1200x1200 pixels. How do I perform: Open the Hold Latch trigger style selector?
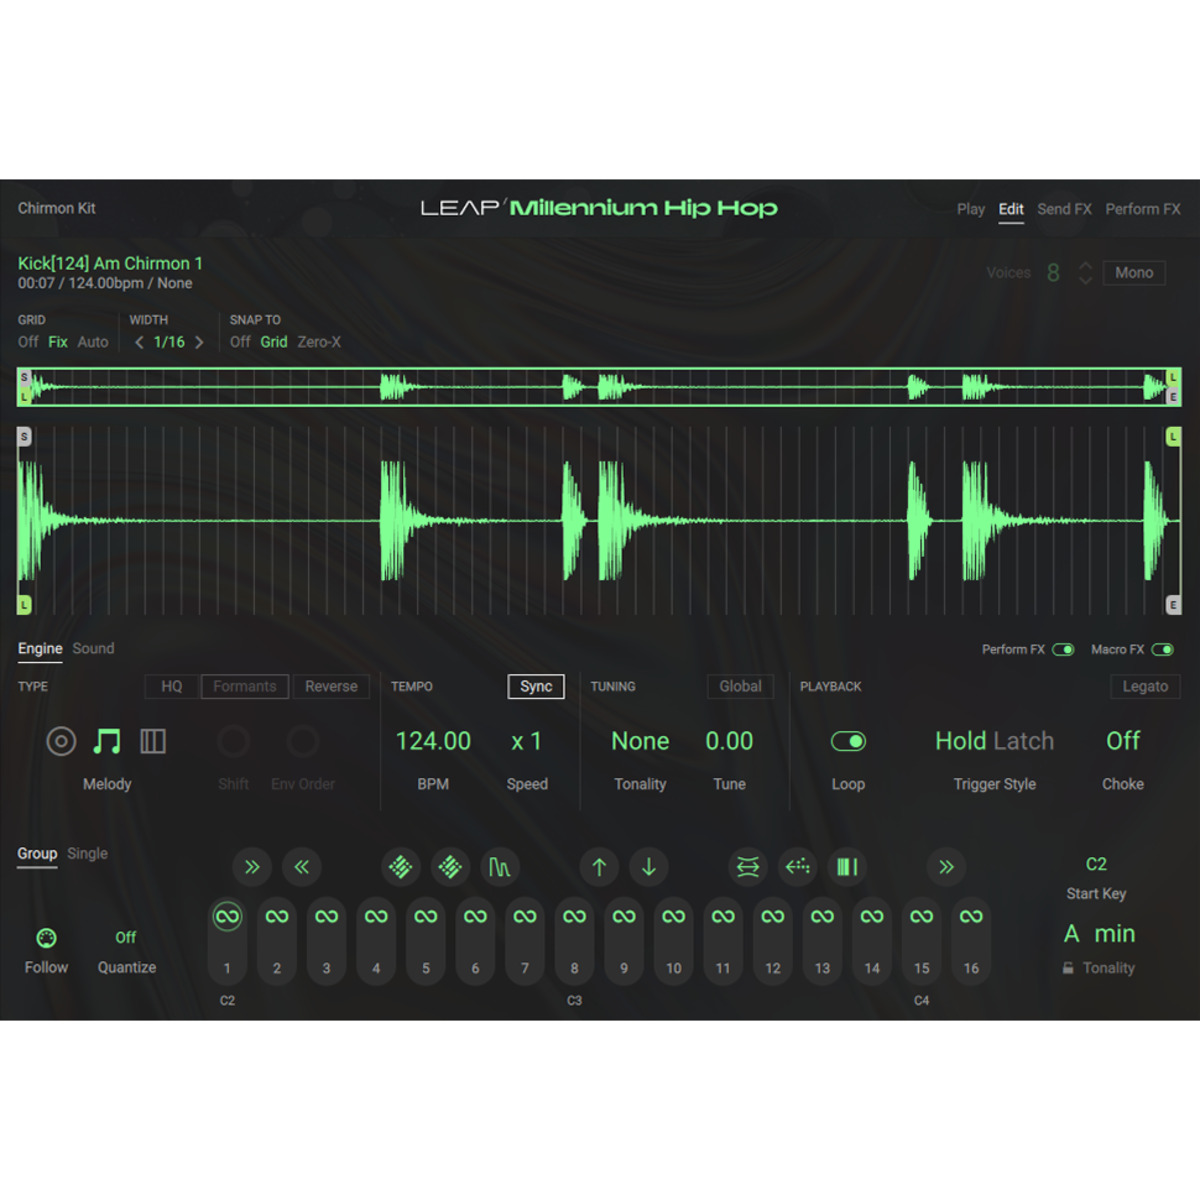(x=994, y=741)
